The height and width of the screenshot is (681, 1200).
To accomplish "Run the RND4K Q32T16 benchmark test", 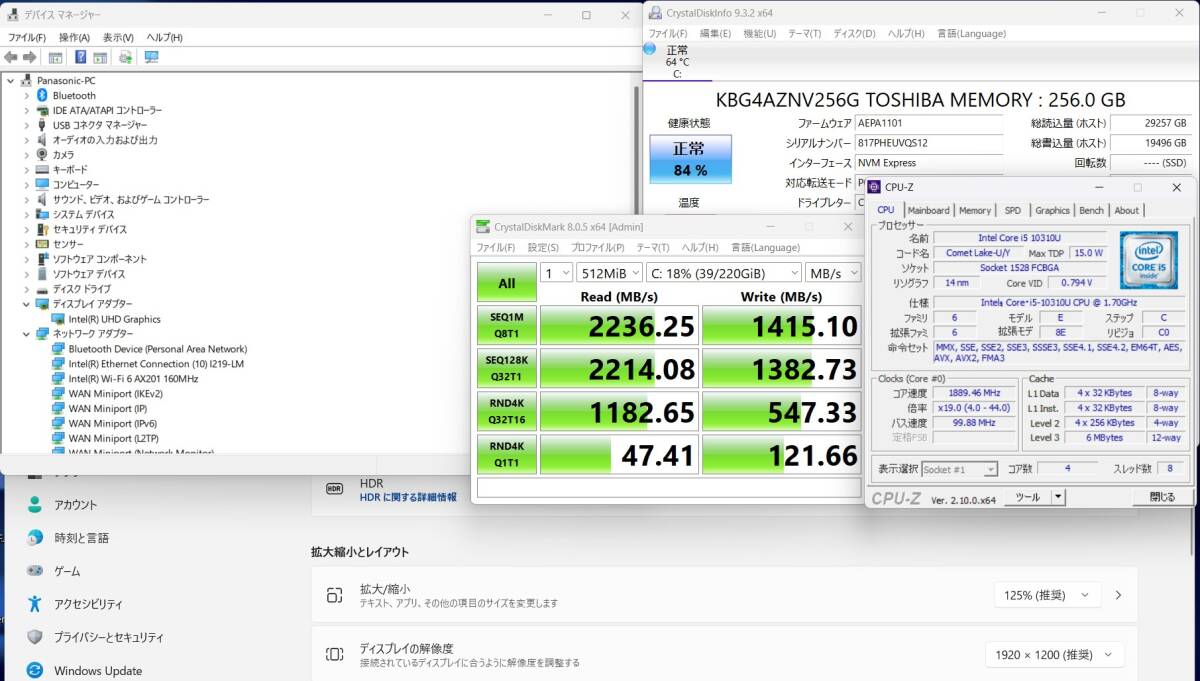I will [x=507, y=412].
